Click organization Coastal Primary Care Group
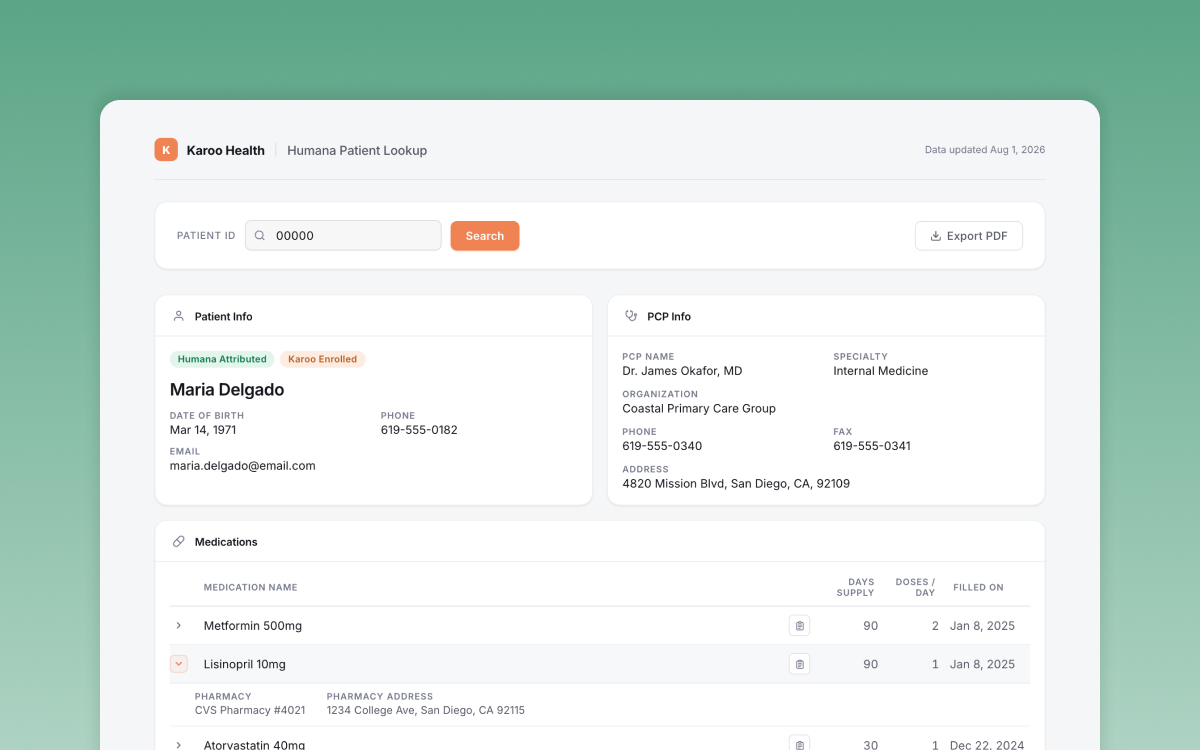The width and height of the screenshot is (1200, 750). tap(699, 409)
